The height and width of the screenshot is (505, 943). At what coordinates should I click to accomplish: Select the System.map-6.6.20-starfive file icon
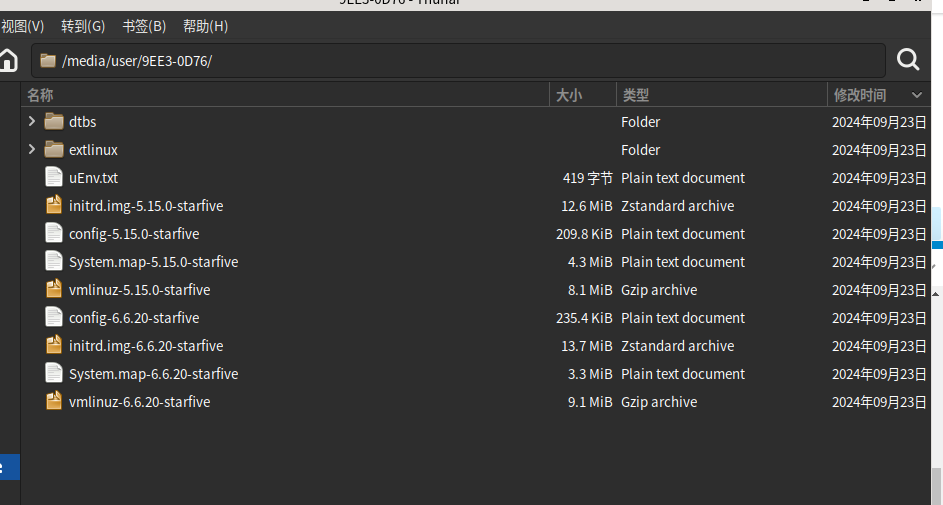coord(54,373)
